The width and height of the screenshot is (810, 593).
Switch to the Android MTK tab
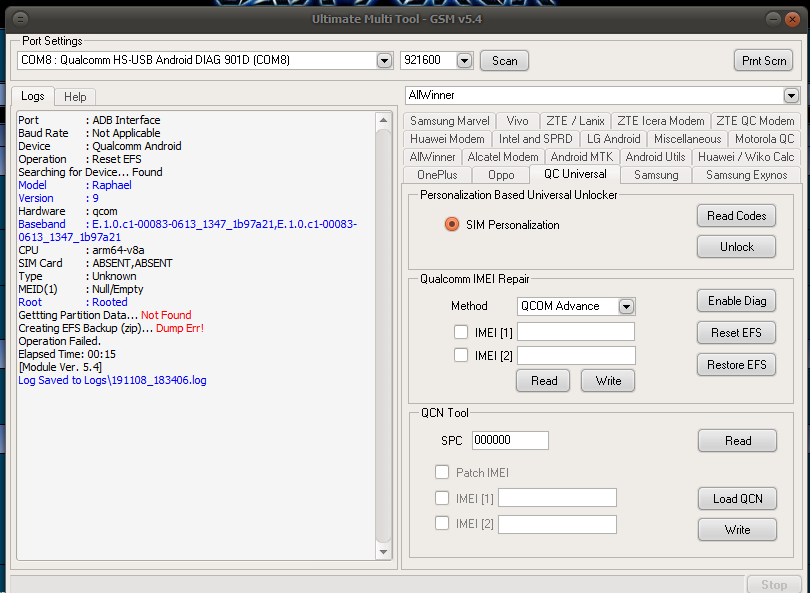pyautogui.click(x=580, y=157)
